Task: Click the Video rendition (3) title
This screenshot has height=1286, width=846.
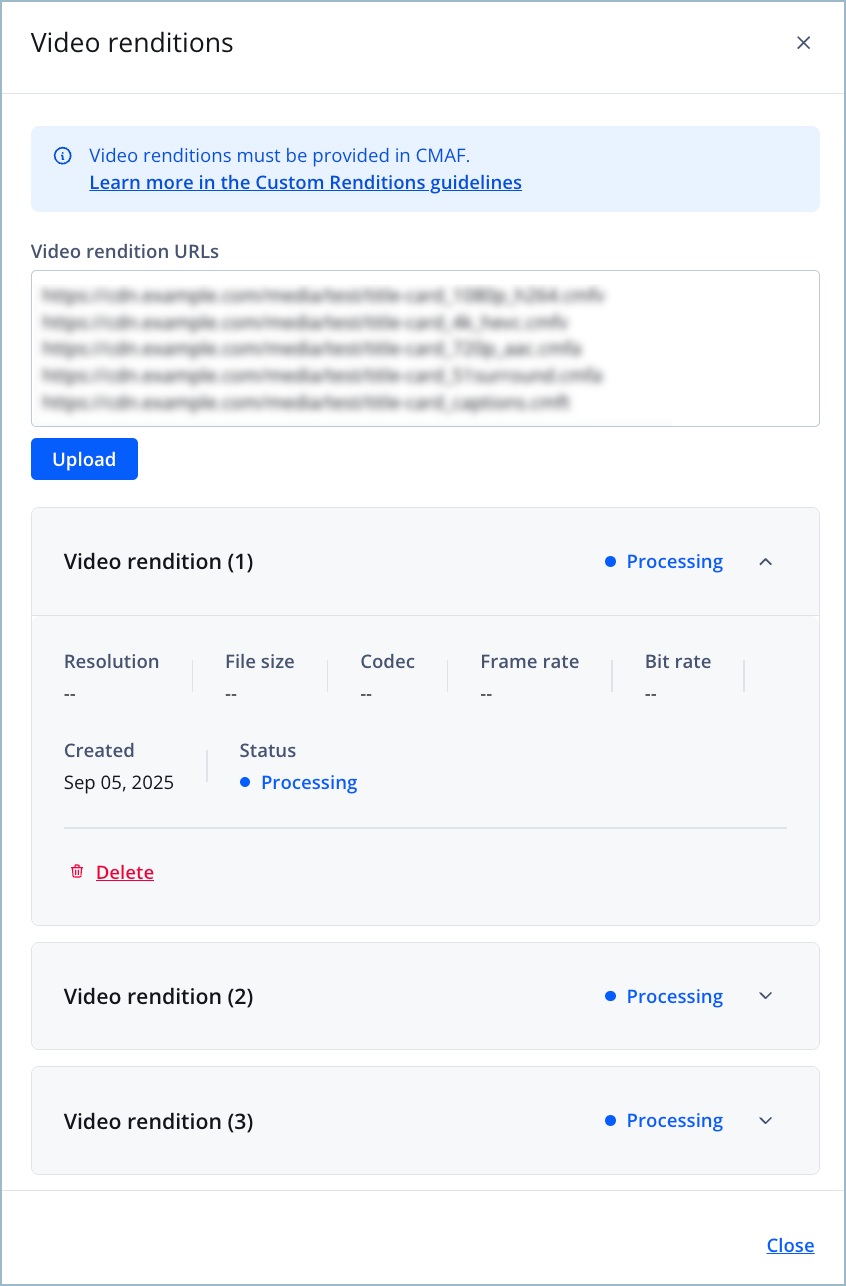Action: point(158,1121)
